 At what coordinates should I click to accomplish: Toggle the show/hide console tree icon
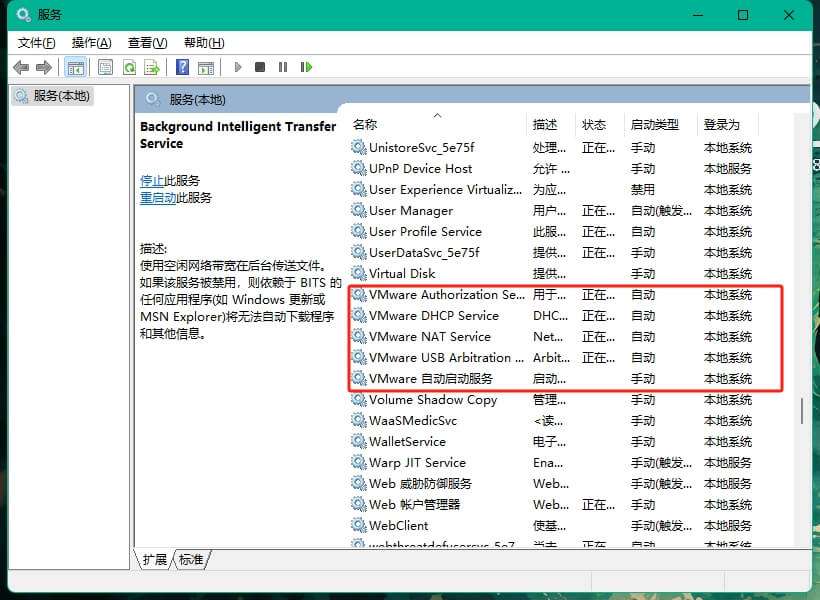tap(75, 67)
